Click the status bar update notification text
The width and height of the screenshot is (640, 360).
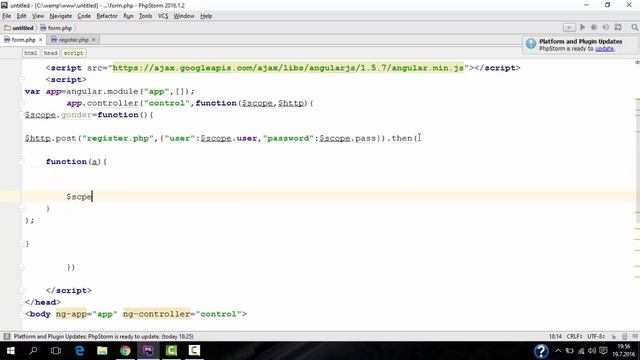click(104, 336)
